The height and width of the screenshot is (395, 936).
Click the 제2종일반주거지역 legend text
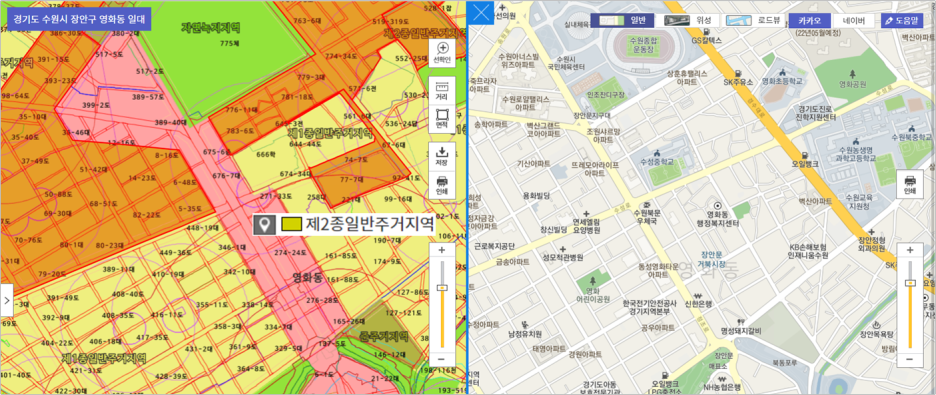tap(370, 225)
